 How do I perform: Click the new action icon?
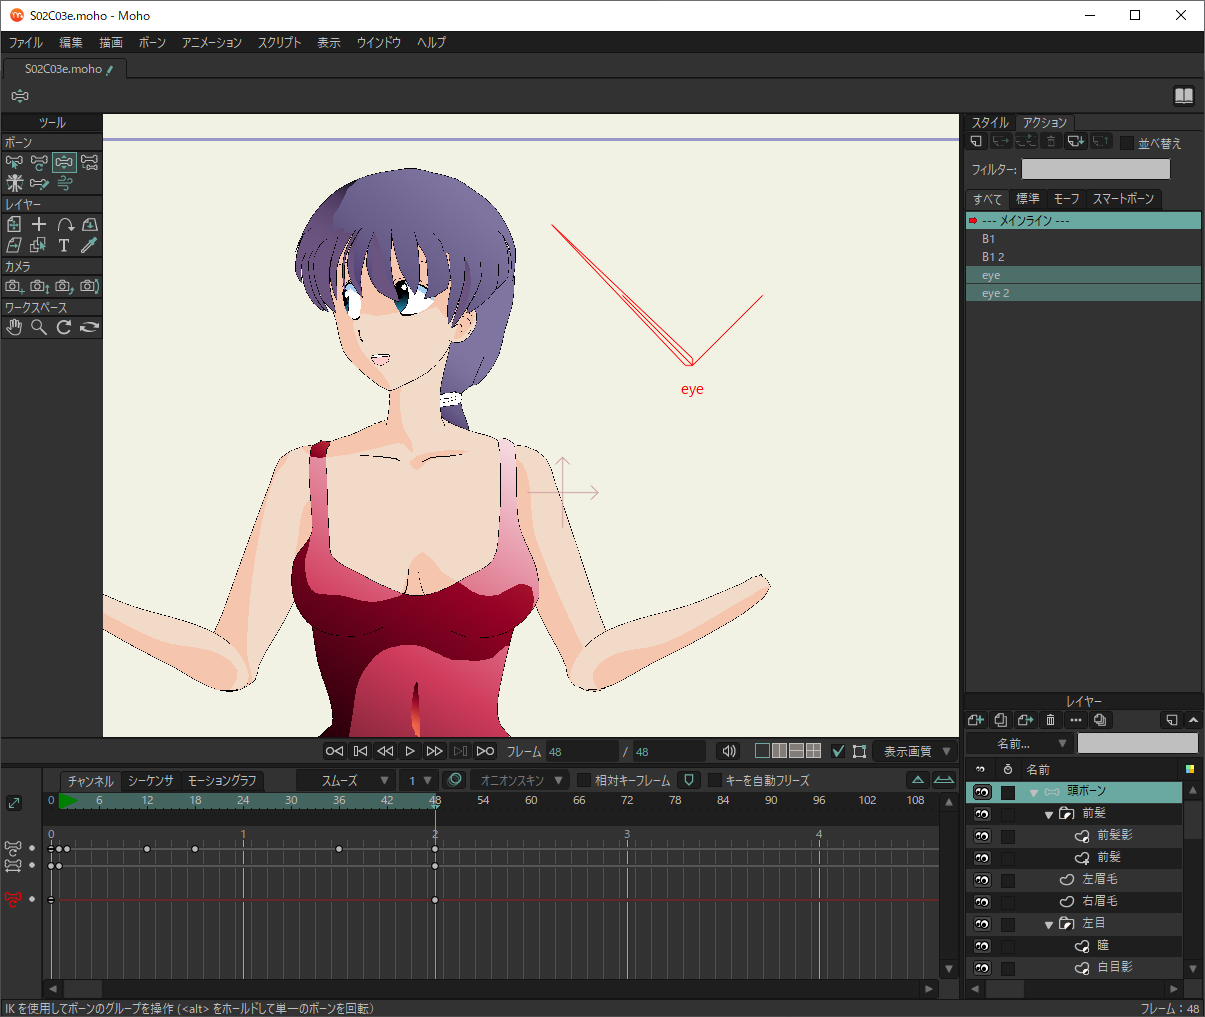click(x=977, y=142)
